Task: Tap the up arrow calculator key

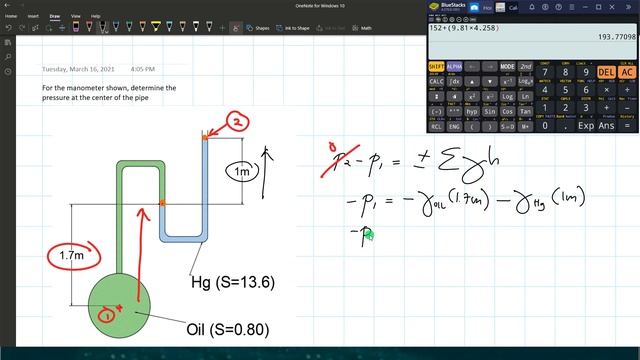Action: (472, 82)
